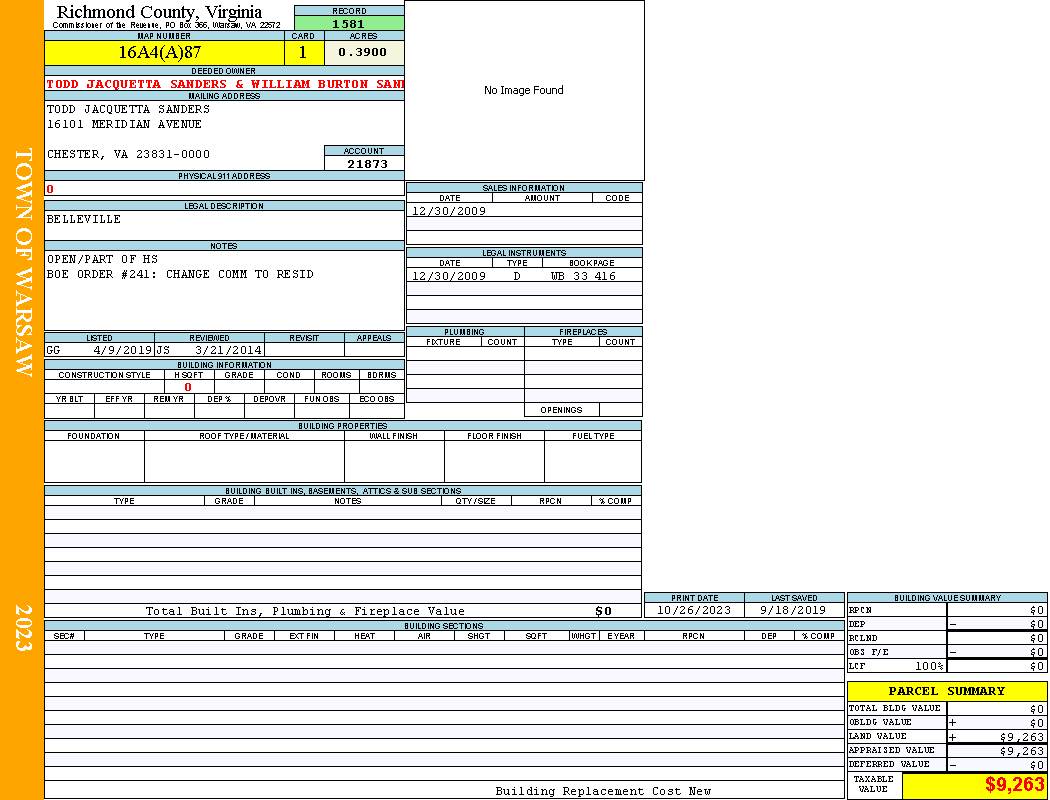Screen dimensions: 1050x800
Task: Click the acres value 0.3900
Action: (363, 53)
